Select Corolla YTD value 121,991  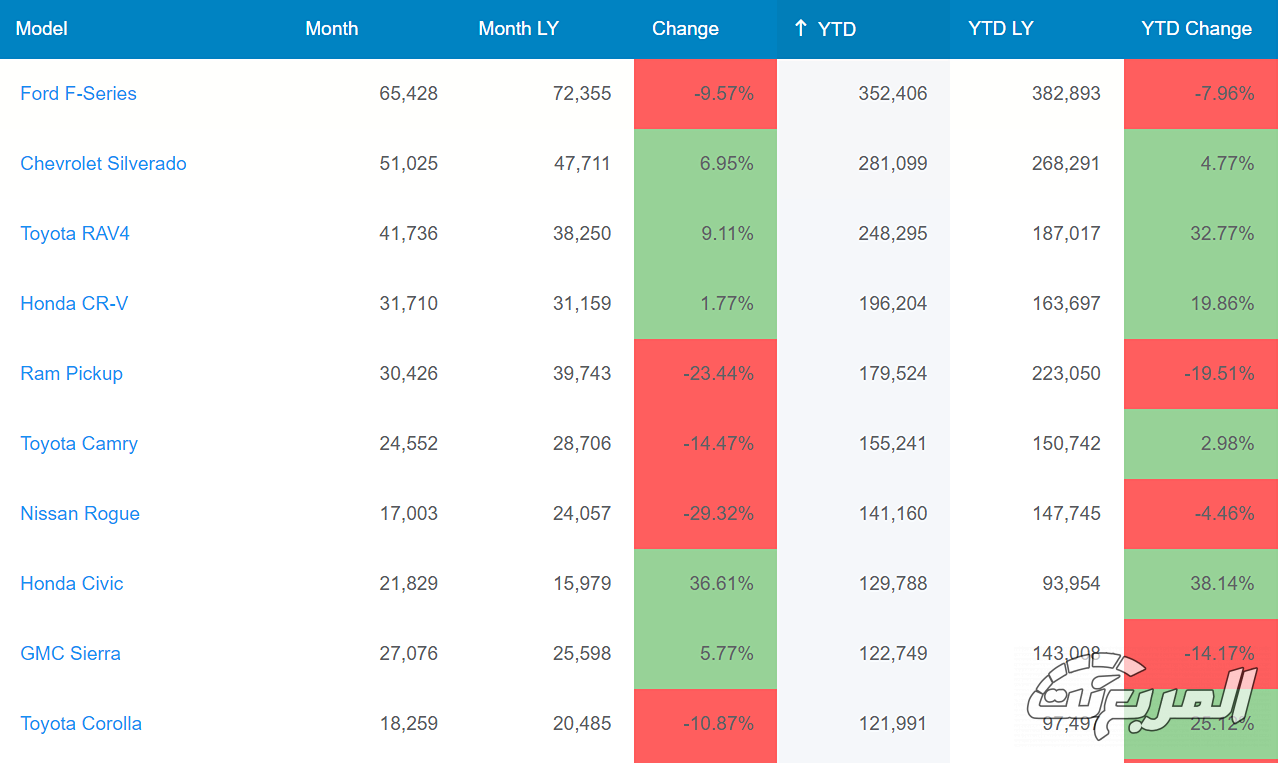893,723
